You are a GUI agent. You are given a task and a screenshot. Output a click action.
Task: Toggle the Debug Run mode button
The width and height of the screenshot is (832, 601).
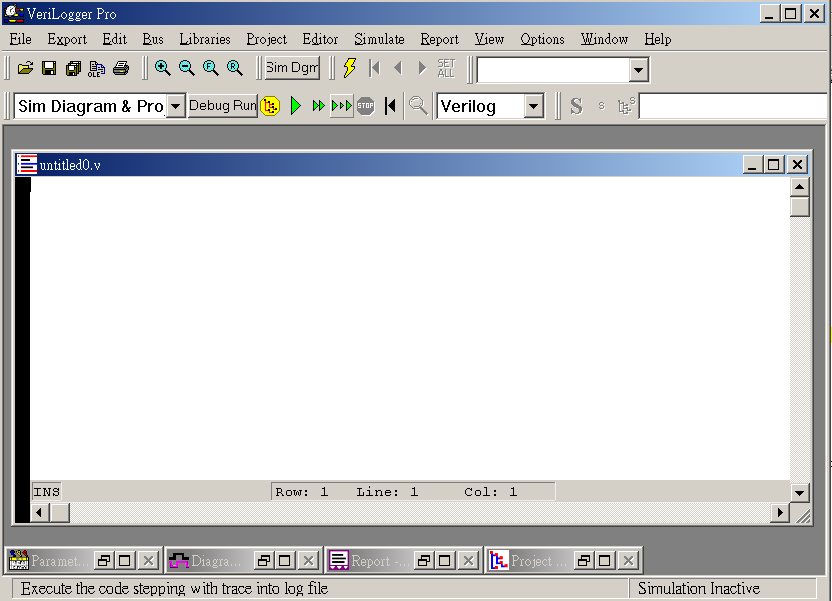223,106
